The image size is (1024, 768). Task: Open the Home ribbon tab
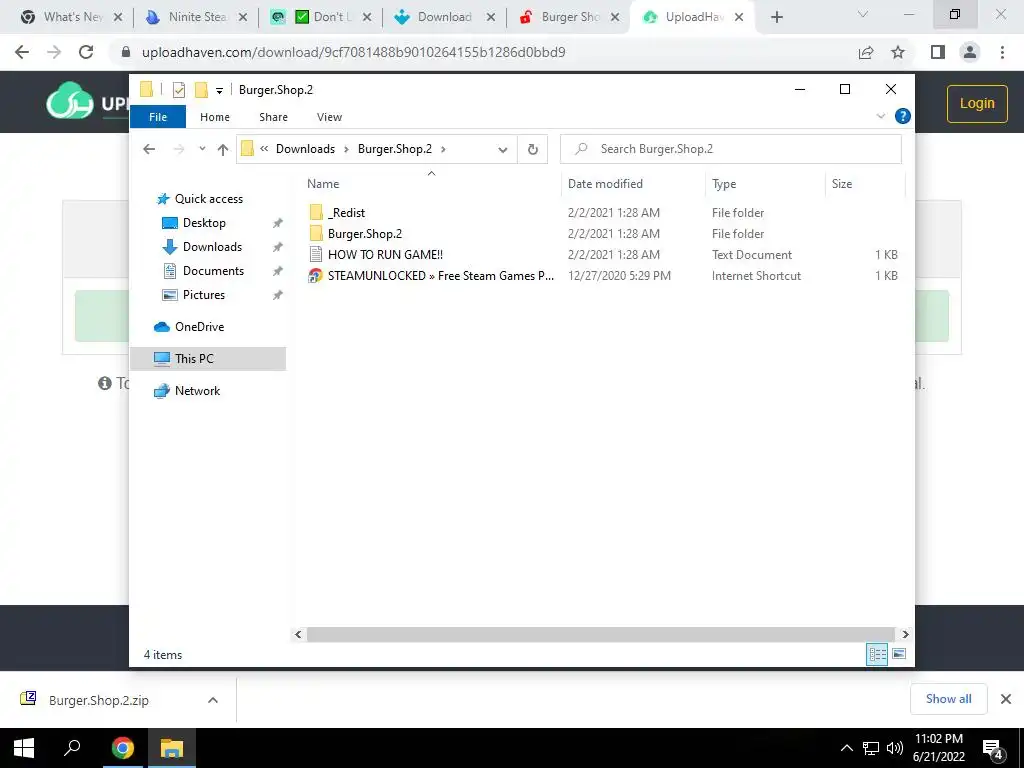[215, 117]
